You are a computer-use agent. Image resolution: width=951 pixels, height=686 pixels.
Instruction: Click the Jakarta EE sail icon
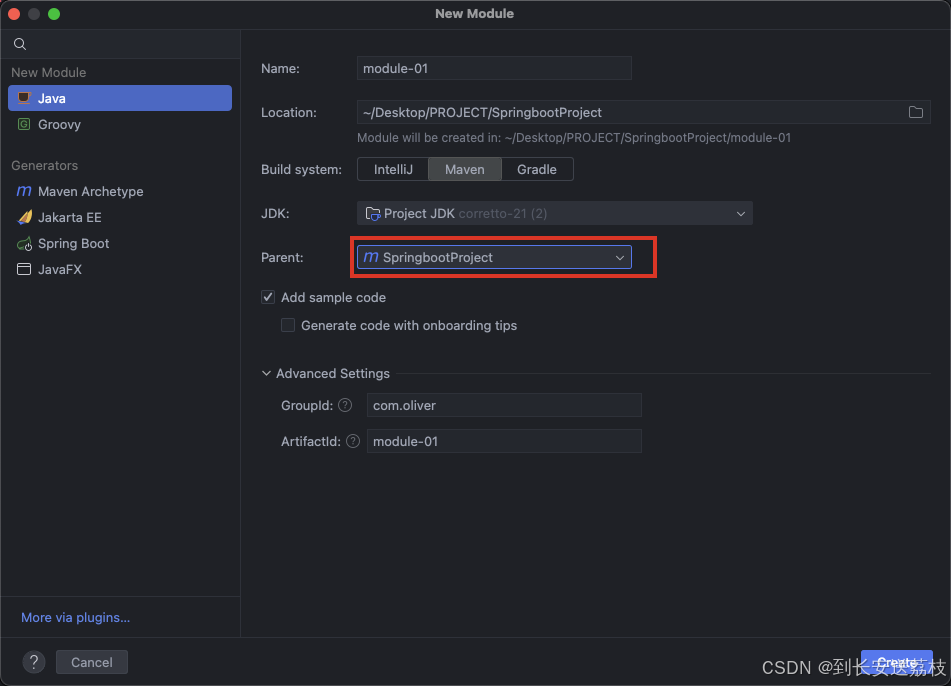25,217
